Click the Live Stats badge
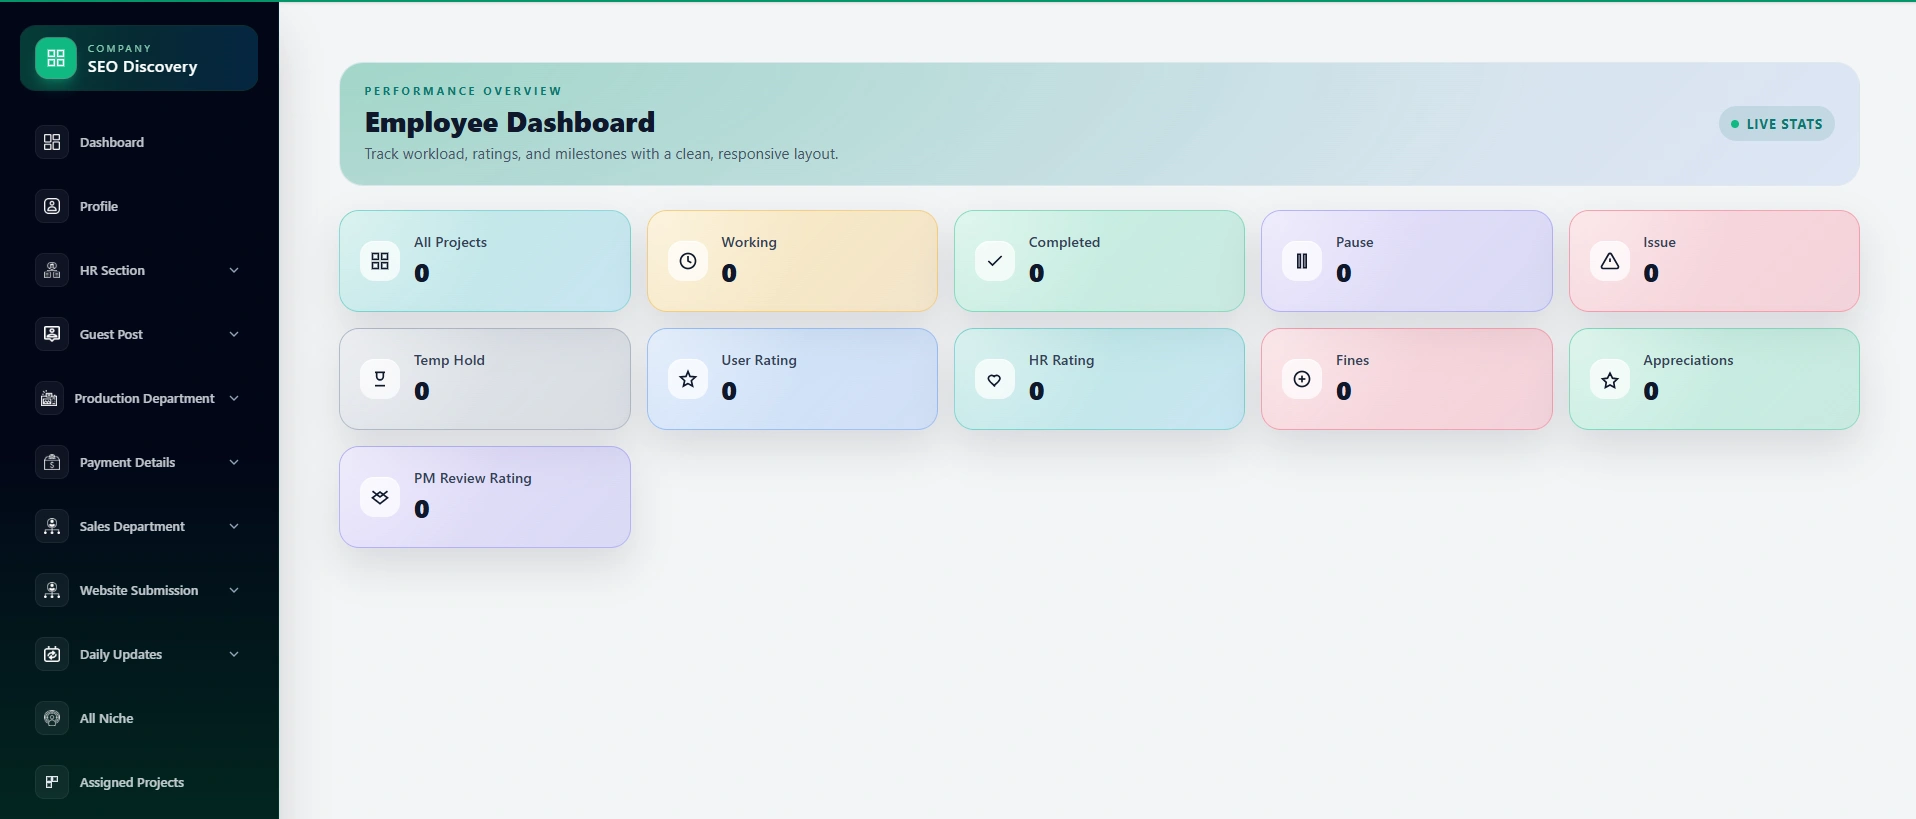 [1776, 124]
